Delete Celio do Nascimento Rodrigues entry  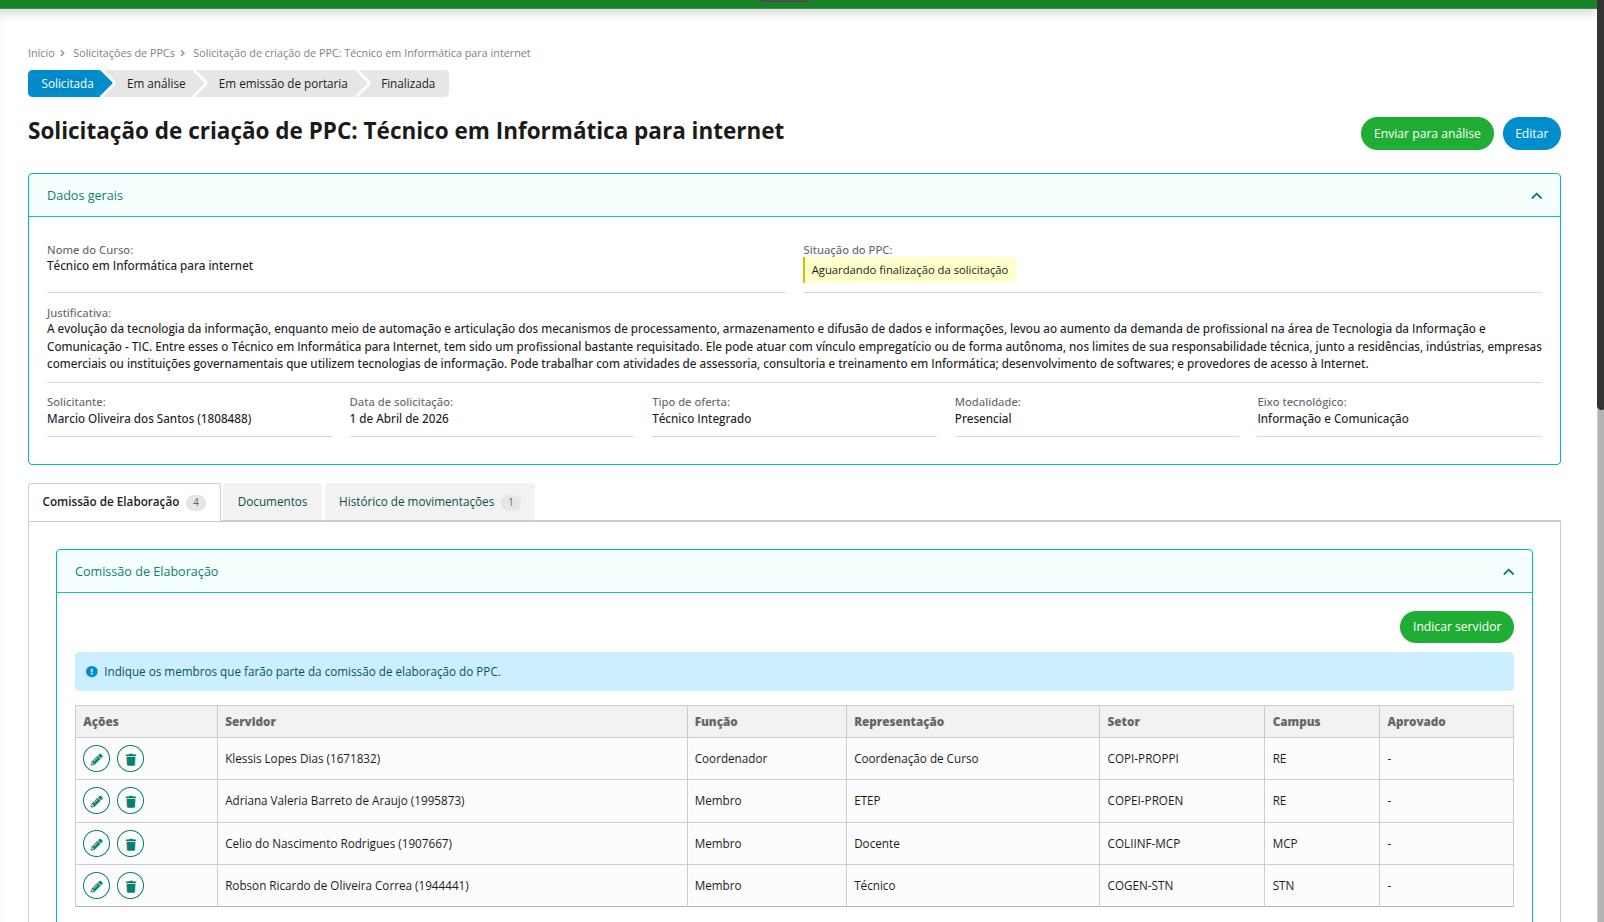click(x=131, y=844)
